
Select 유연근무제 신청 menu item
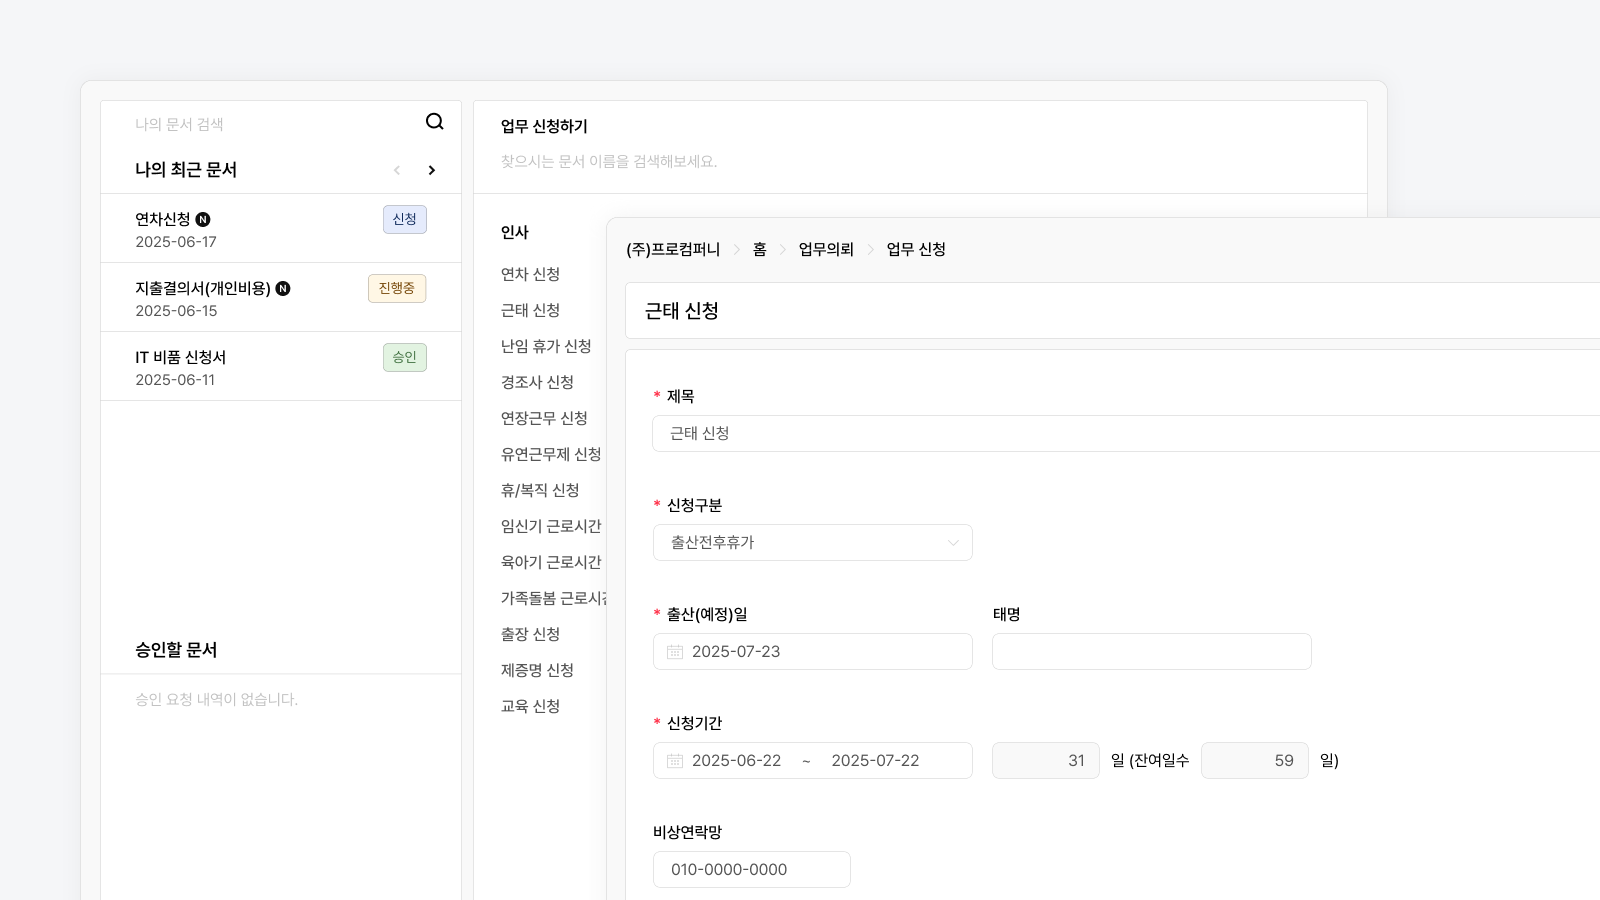(x=551, y=454)
